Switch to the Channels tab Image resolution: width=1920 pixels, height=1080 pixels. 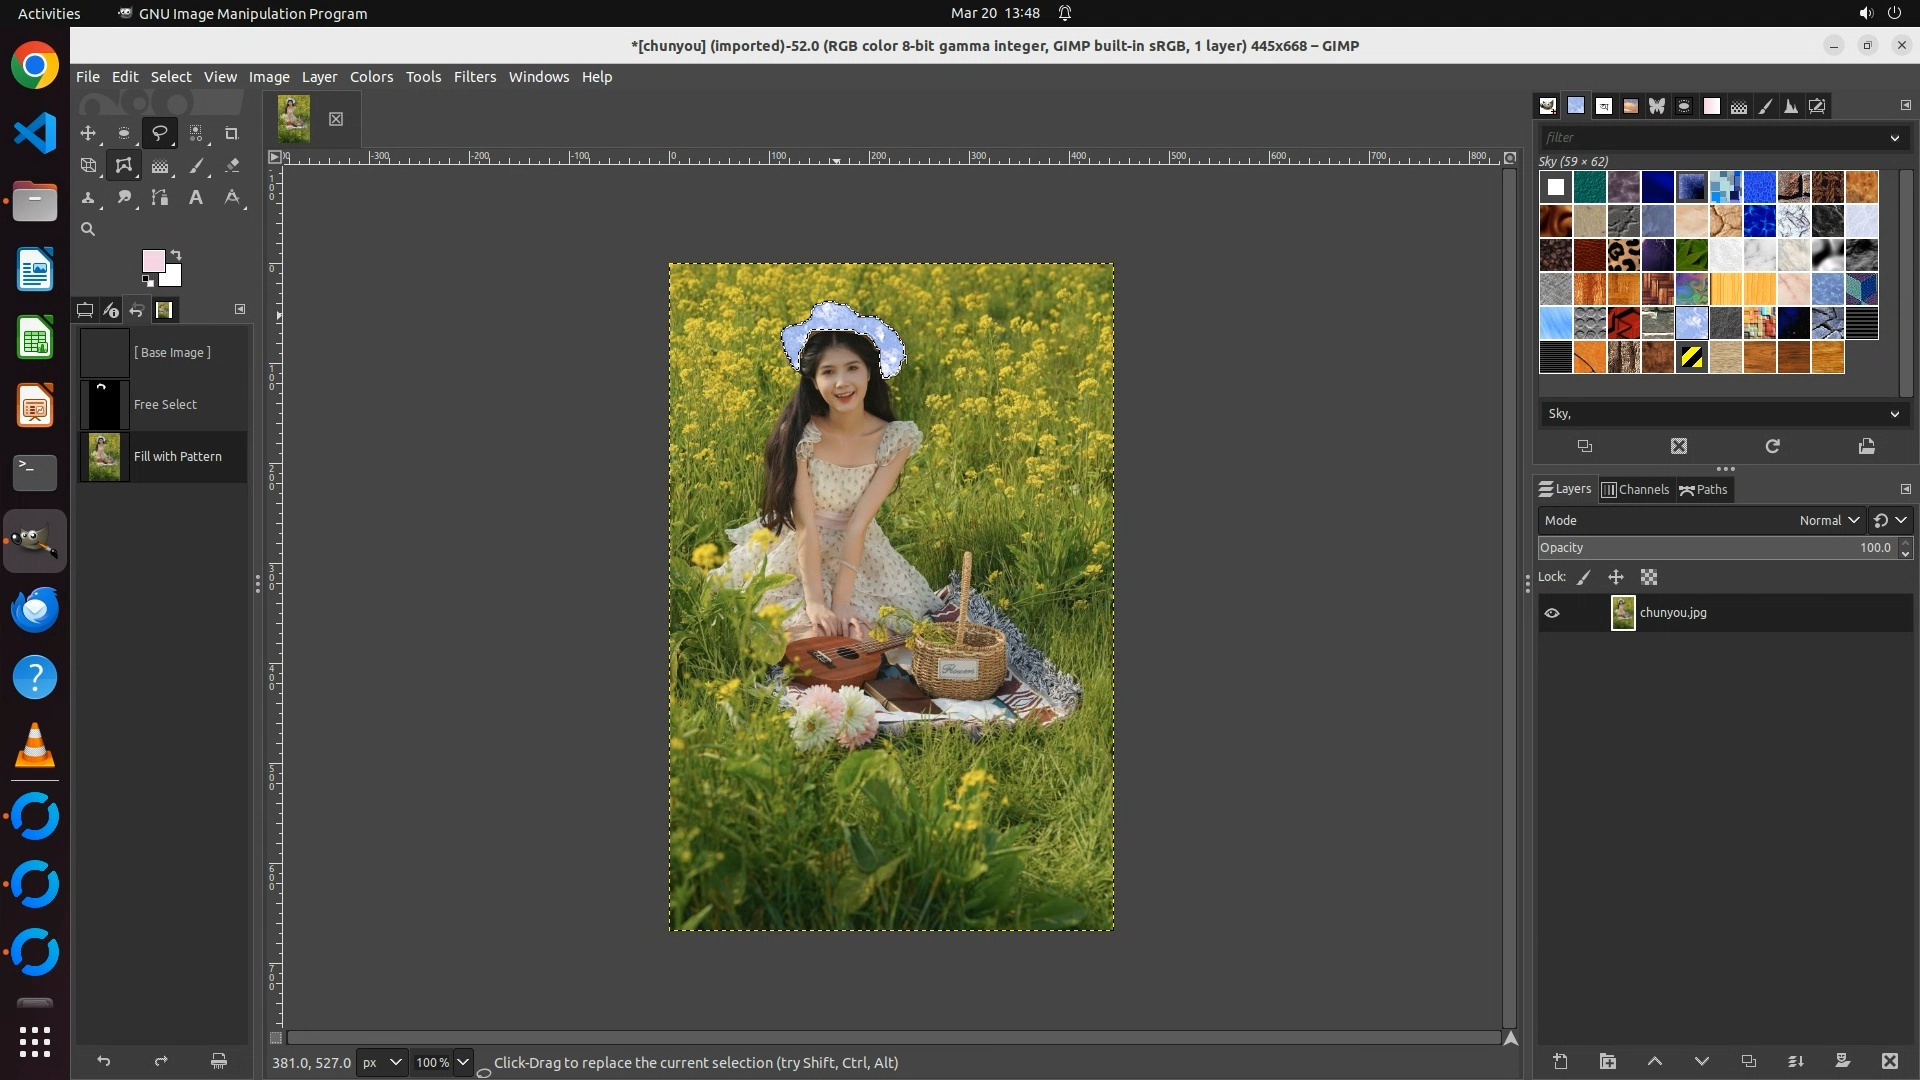click(1635, 489)
